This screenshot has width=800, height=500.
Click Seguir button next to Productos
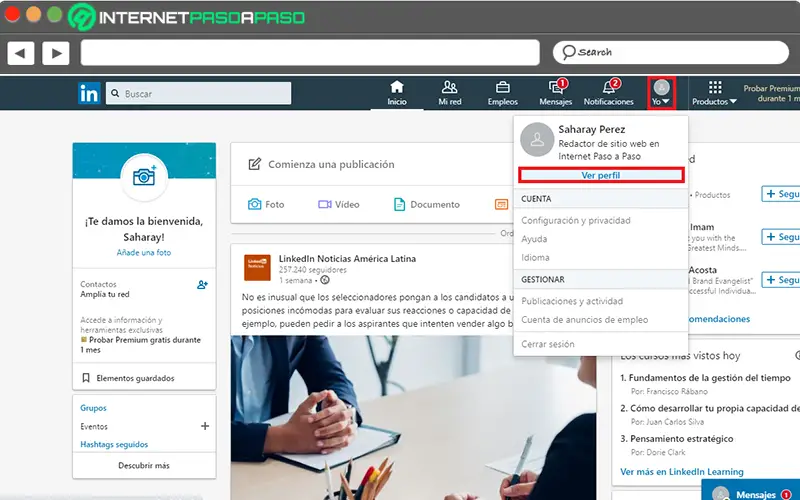point(781,194)
